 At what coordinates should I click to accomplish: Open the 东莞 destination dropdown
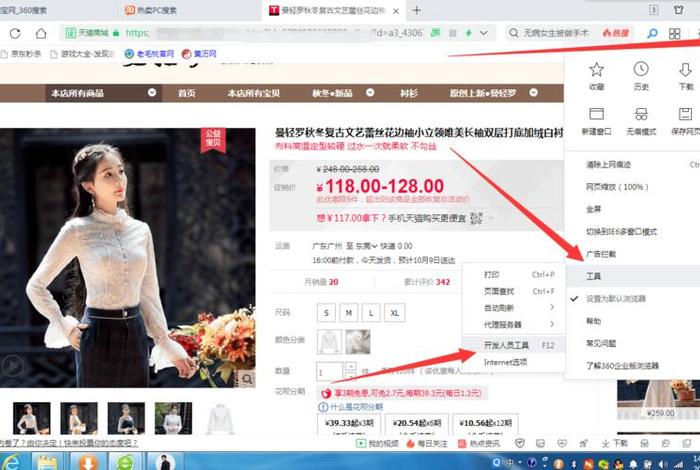click(x=366, y=246)
